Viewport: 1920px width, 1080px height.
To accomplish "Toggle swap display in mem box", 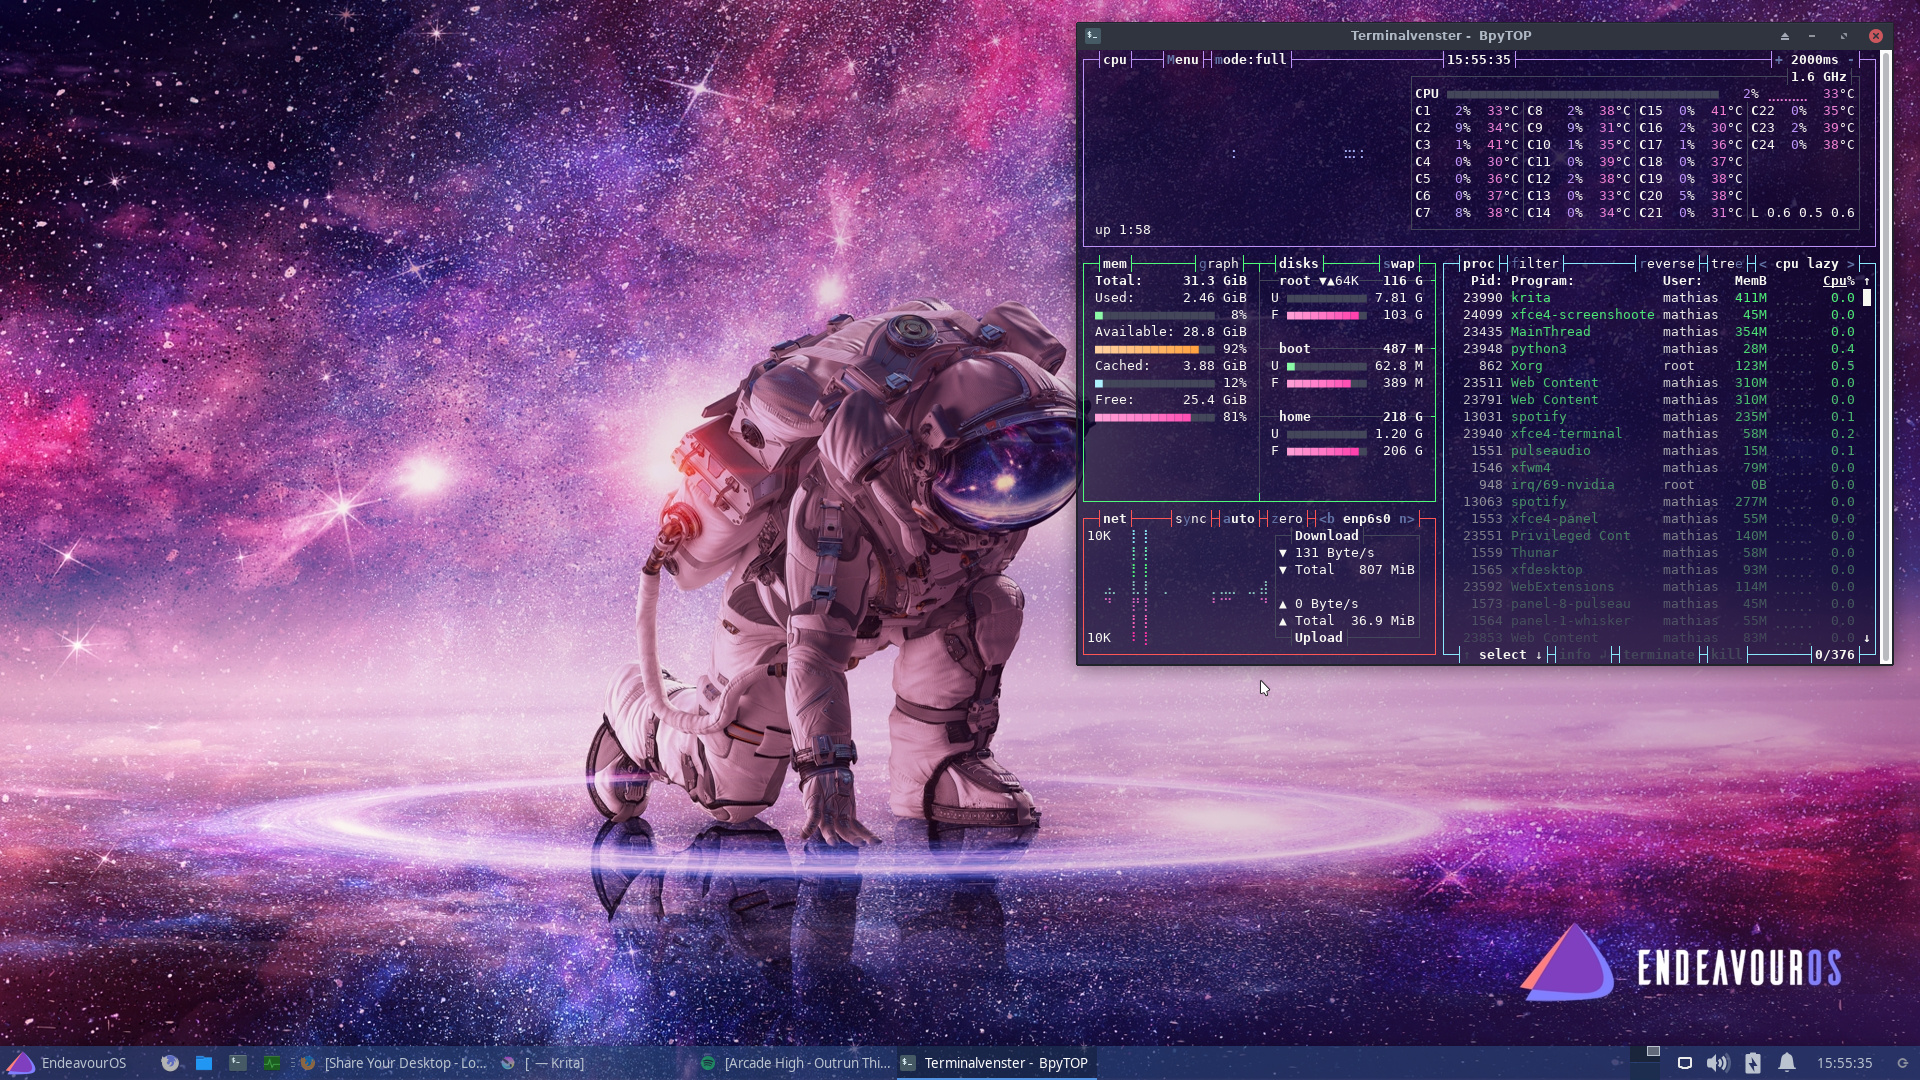I will 1399,264.
